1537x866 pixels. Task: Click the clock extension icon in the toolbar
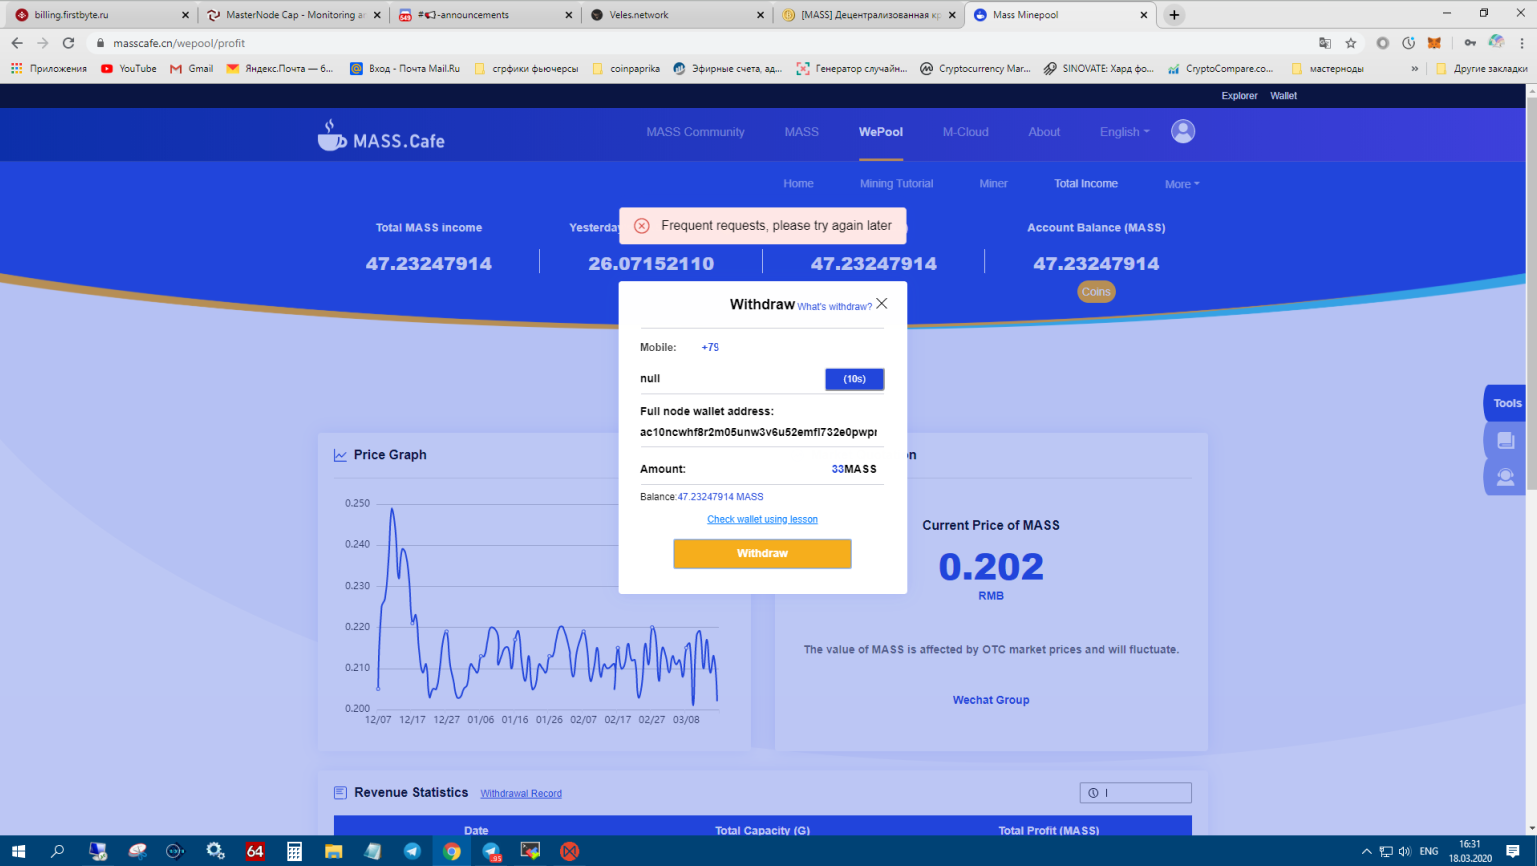[x=1408, y=43]
